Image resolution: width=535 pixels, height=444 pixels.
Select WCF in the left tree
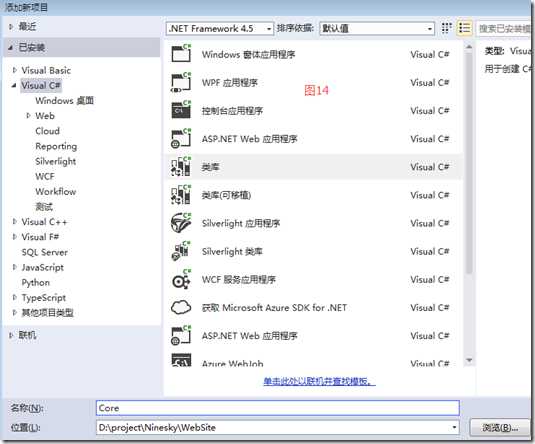45,176
